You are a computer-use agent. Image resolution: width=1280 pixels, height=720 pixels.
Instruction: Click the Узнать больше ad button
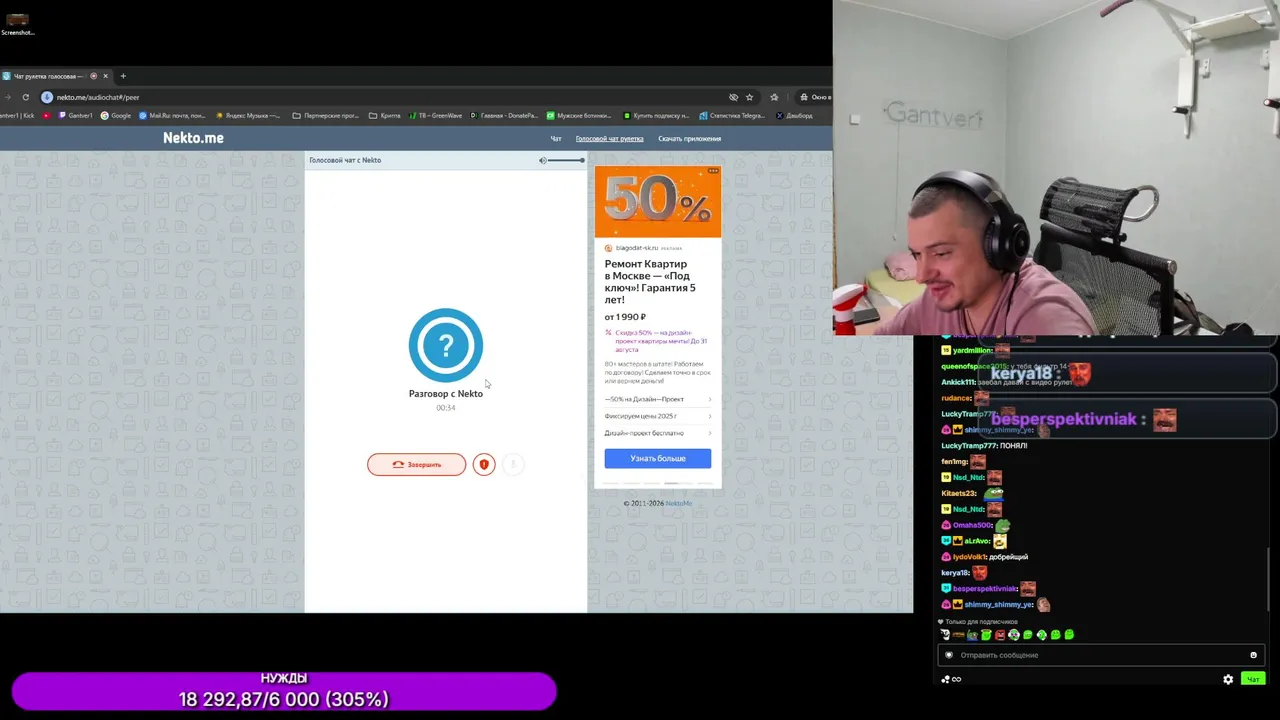[x=657, y=458]
